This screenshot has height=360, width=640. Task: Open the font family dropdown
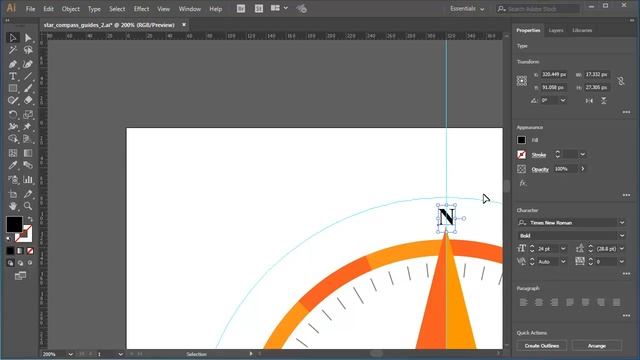pyautogui.click(x=622, y=223)
